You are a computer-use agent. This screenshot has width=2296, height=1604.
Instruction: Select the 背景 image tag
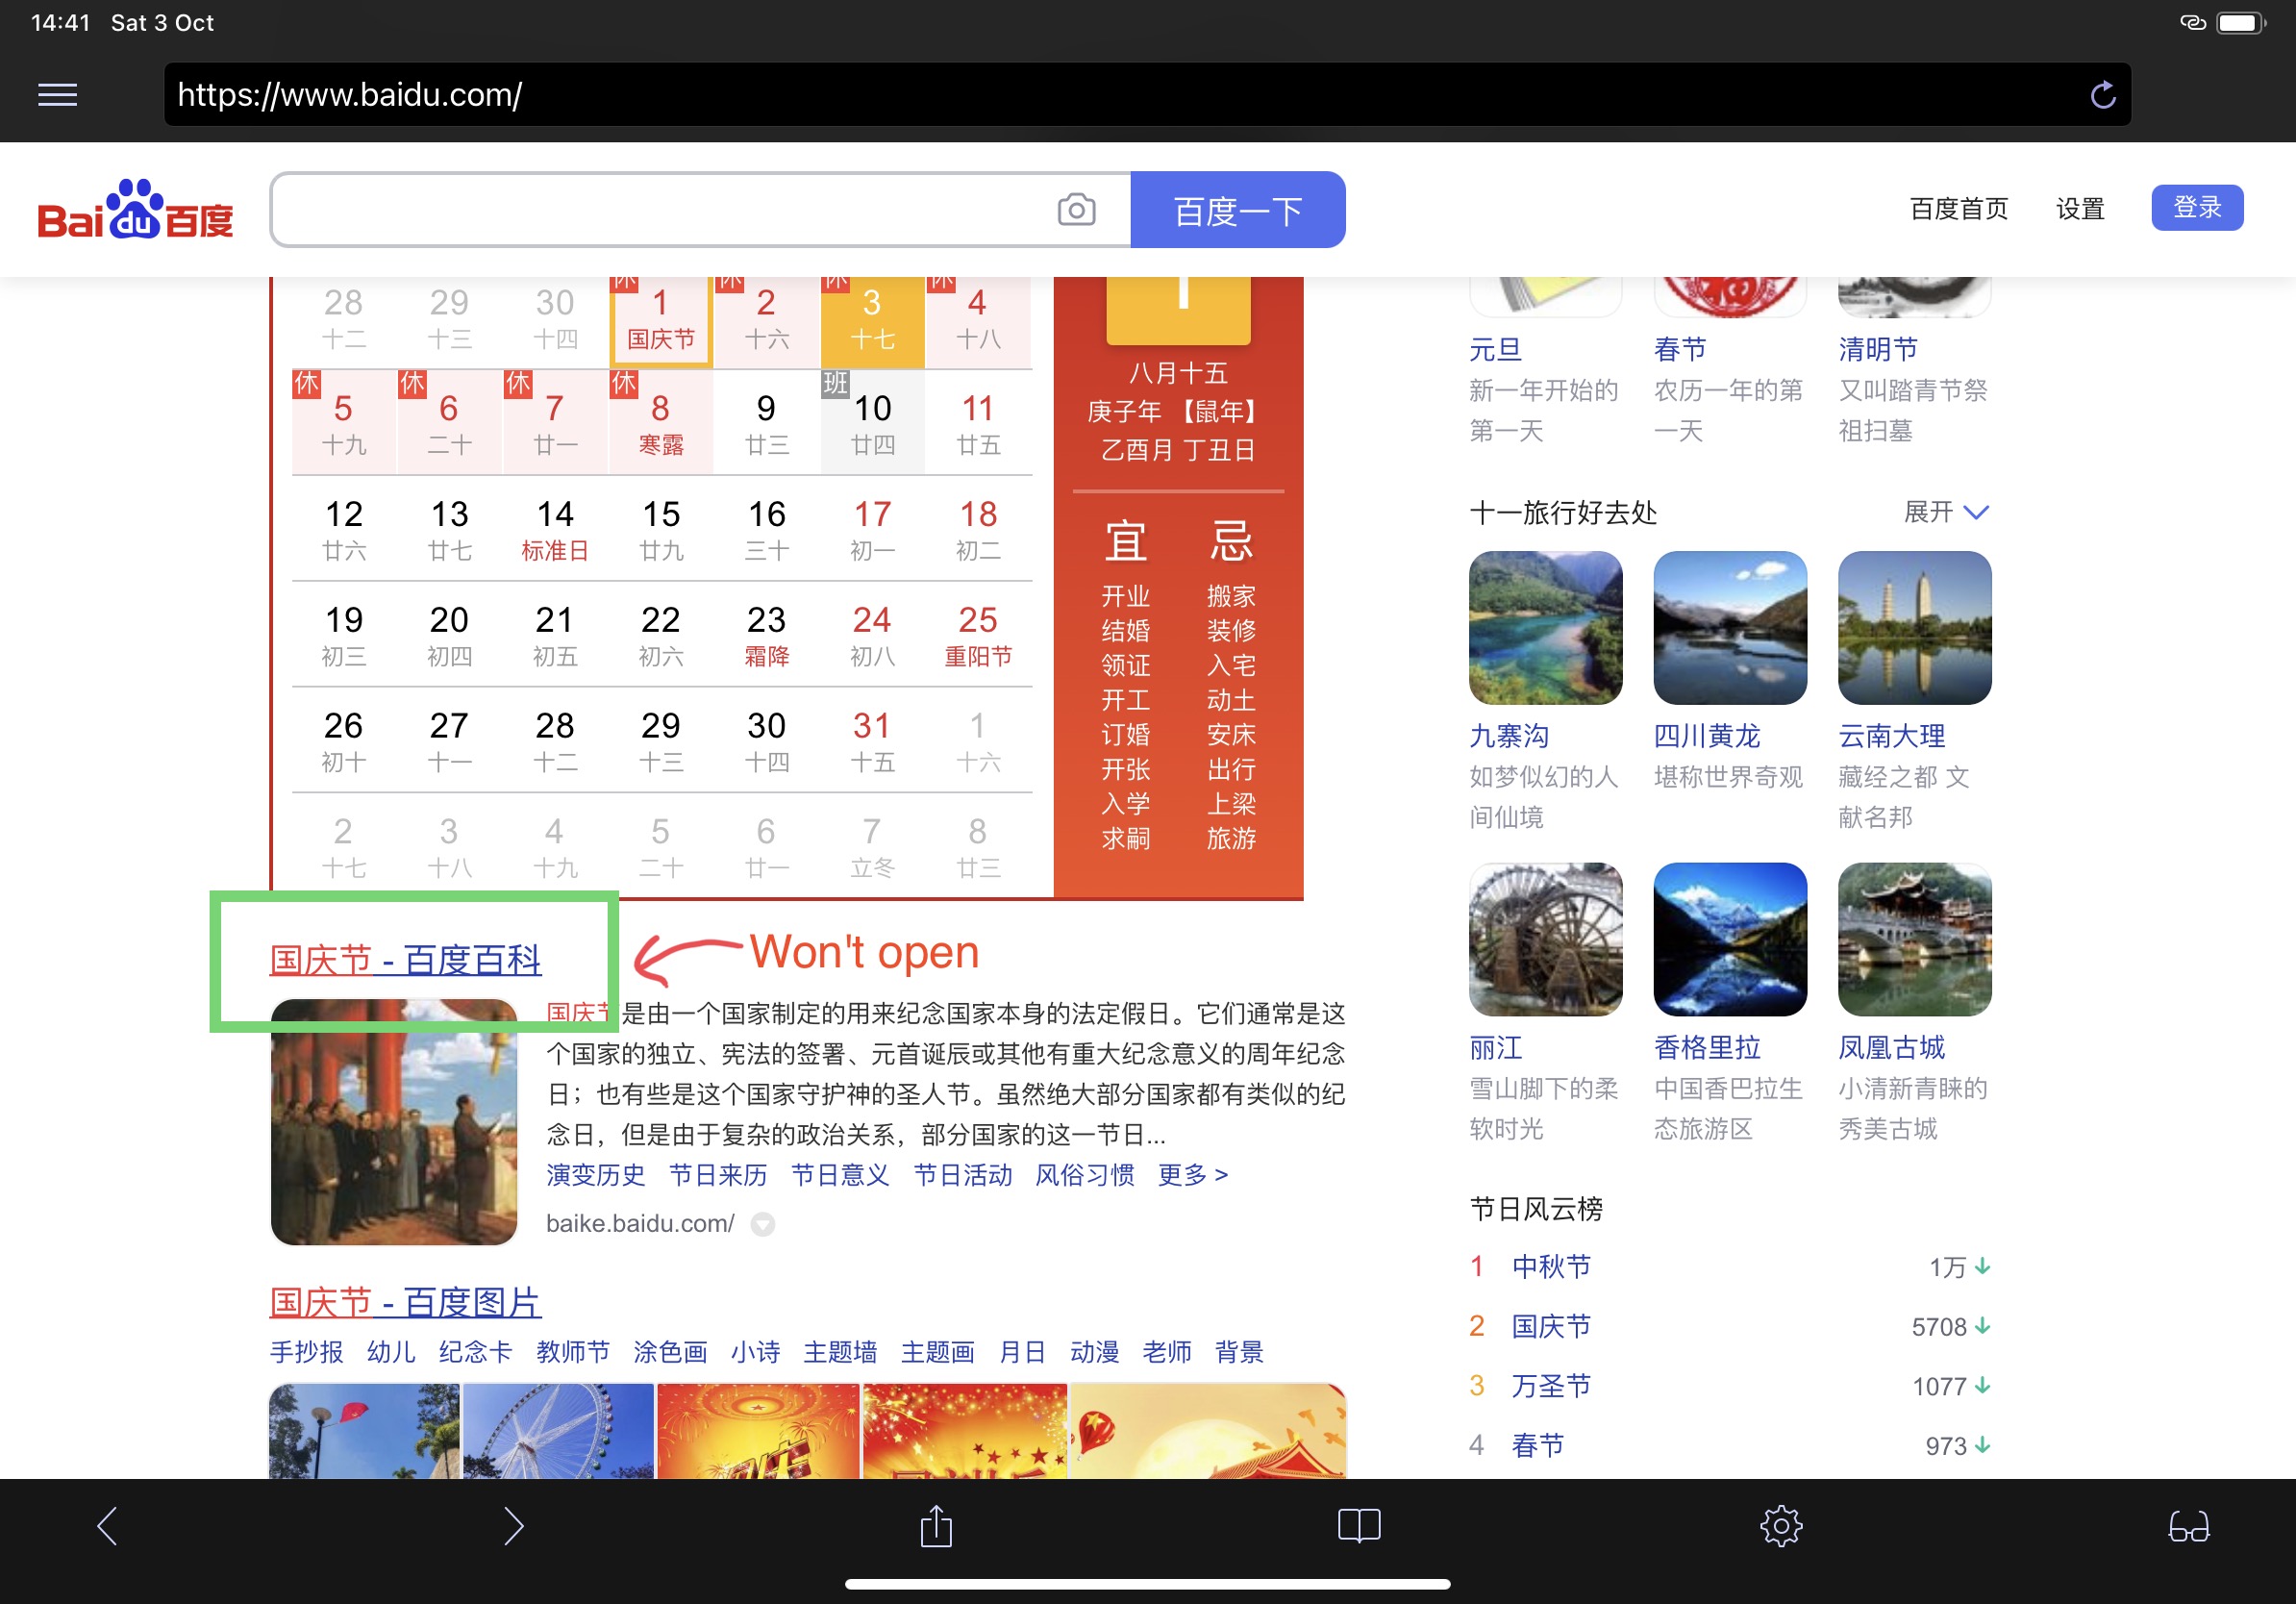1239,1352
